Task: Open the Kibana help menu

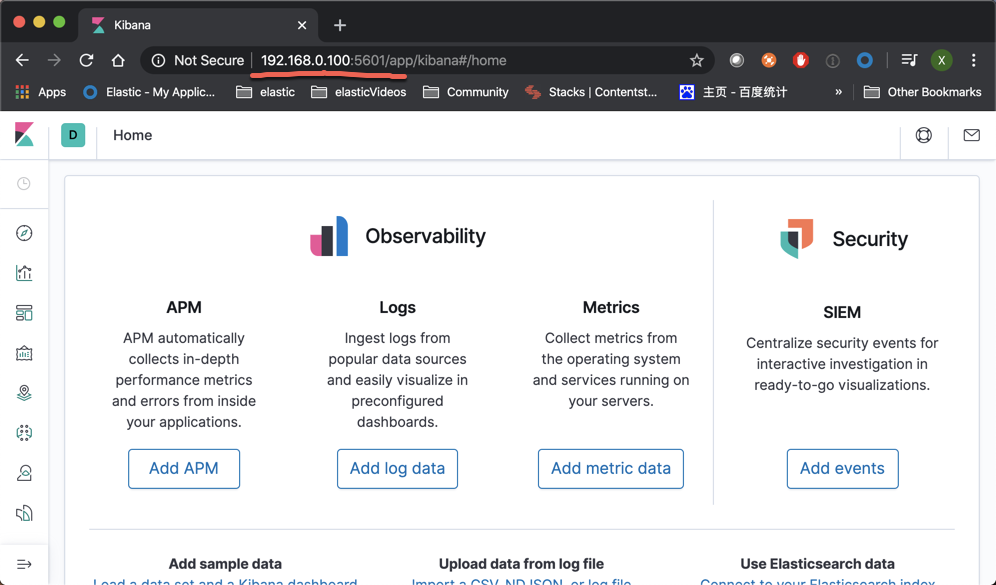Action: [x=923, y=134]
